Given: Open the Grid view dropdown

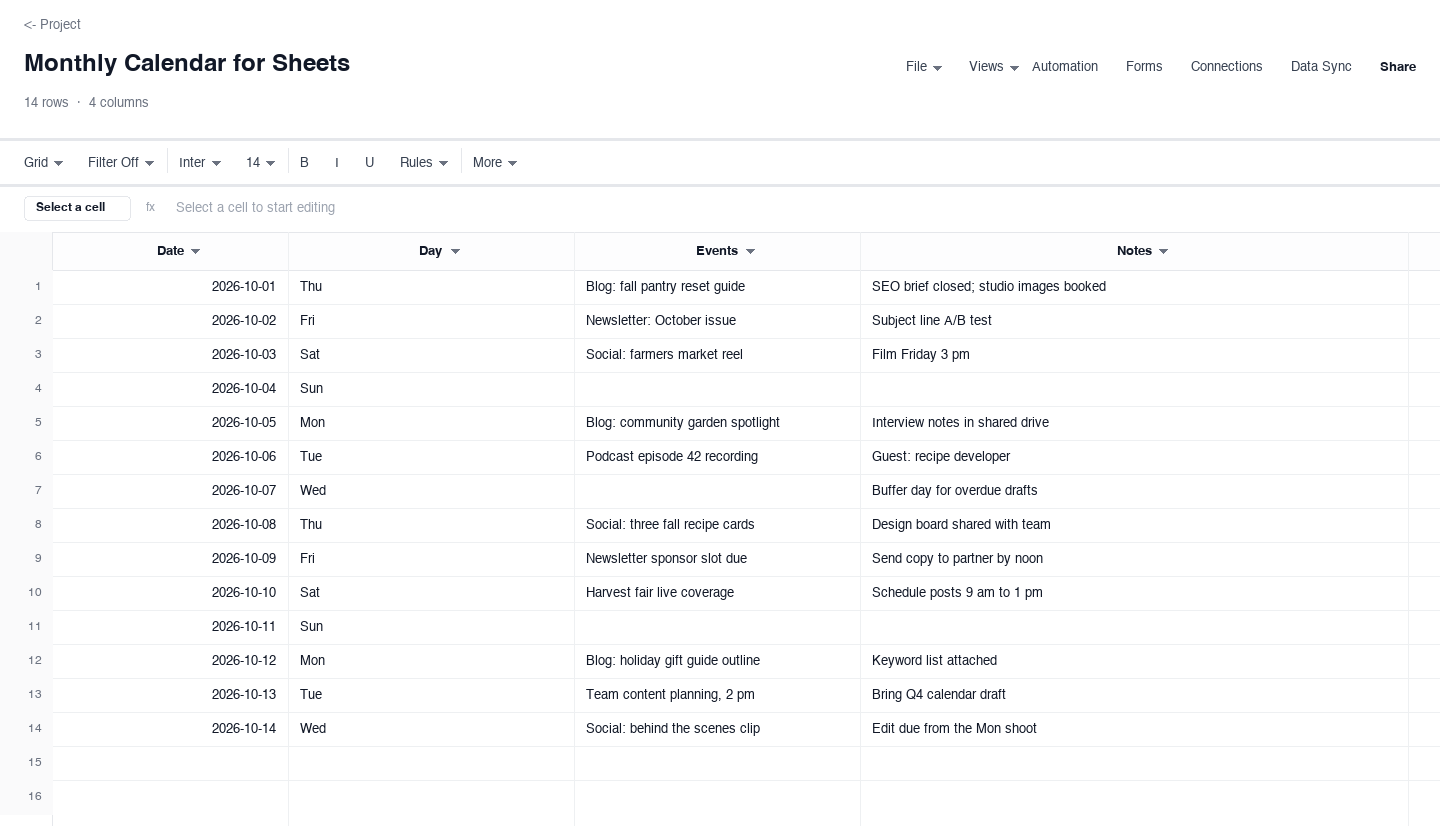Looking at the screenshot, I should [43, 162].
